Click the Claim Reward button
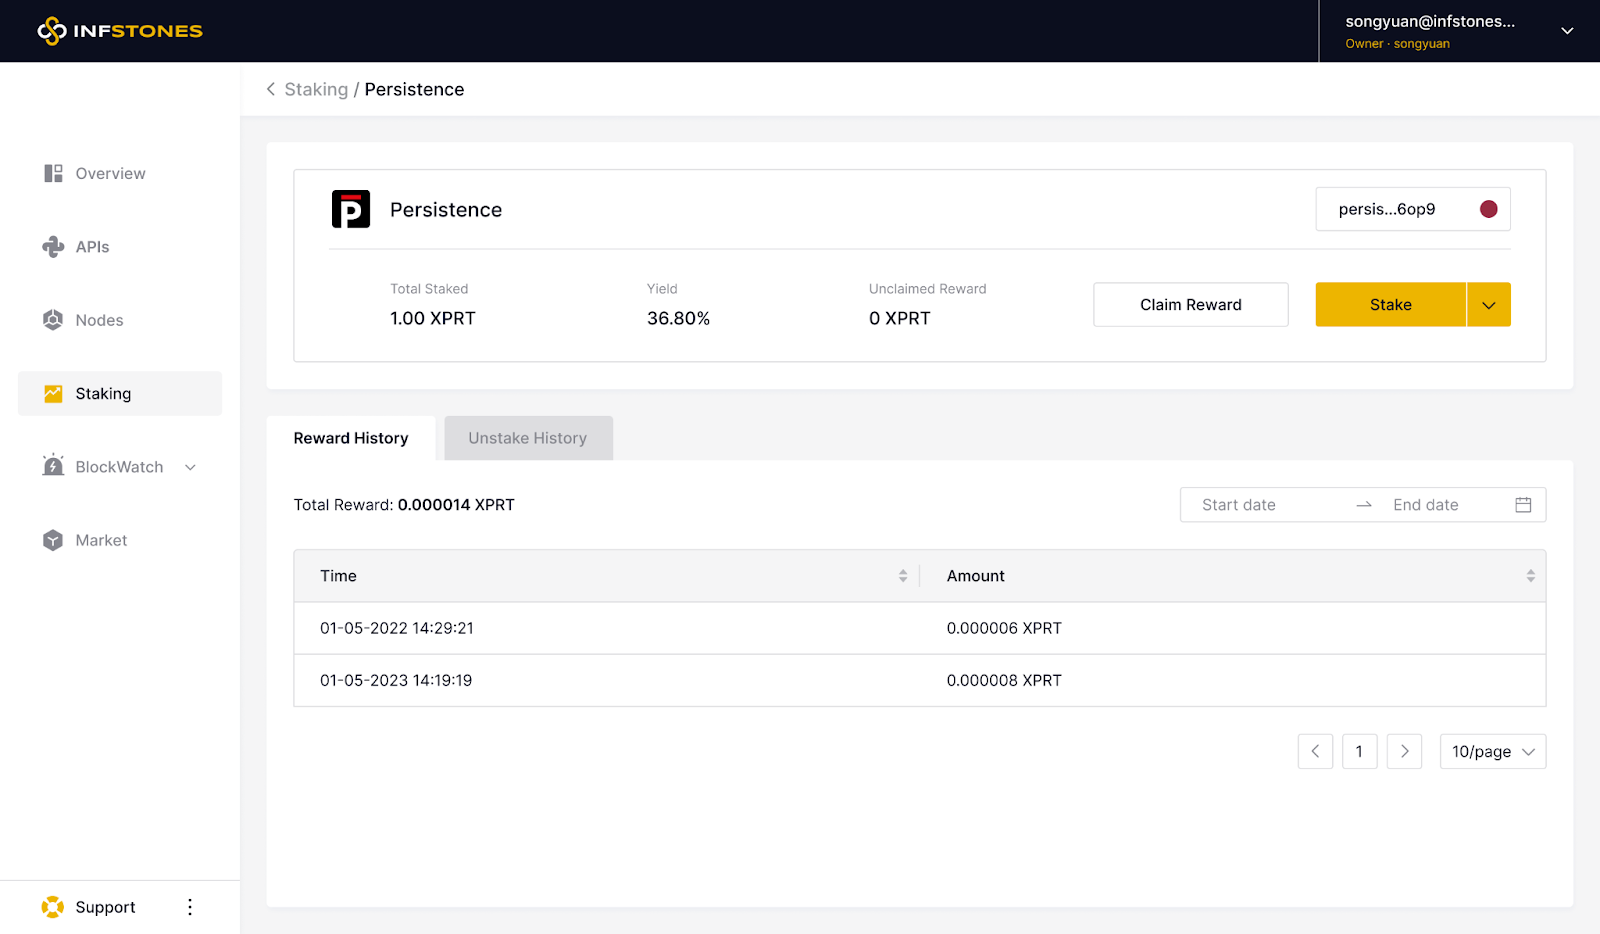This screenshot has height=934, width=1600. coord(1191,305)
